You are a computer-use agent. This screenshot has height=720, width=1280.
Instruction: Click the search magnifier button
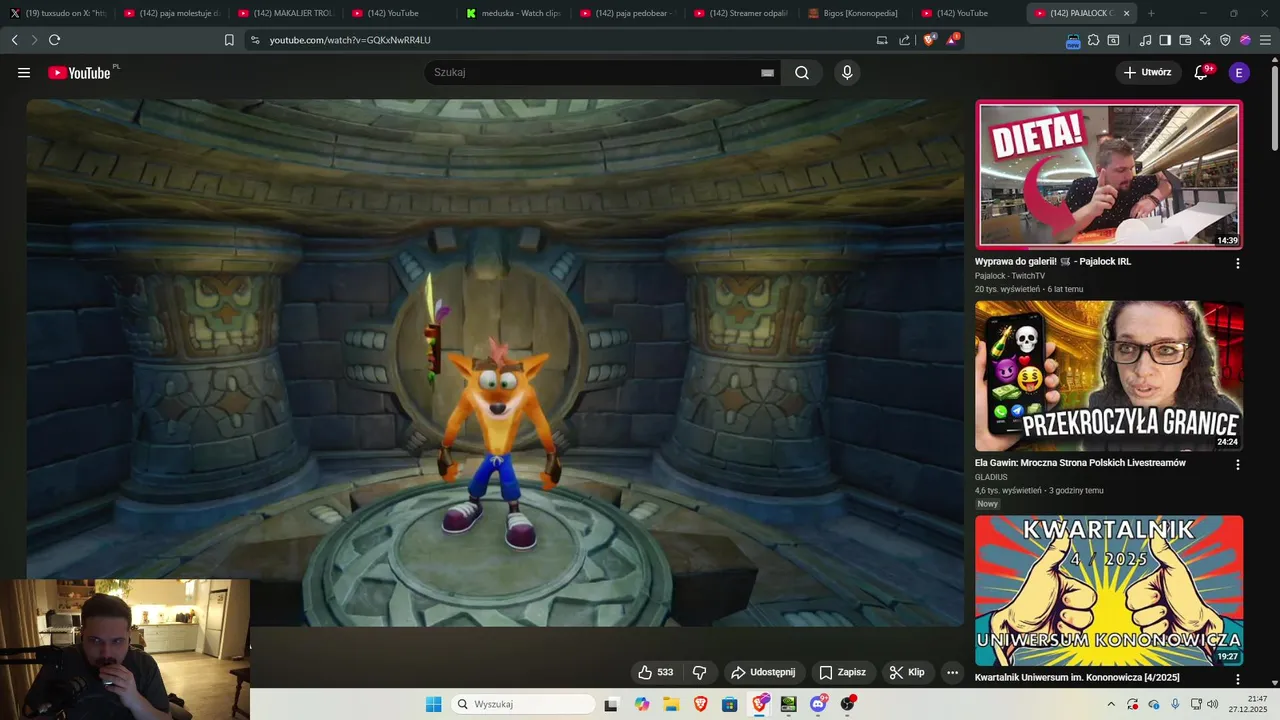point(802,72)
